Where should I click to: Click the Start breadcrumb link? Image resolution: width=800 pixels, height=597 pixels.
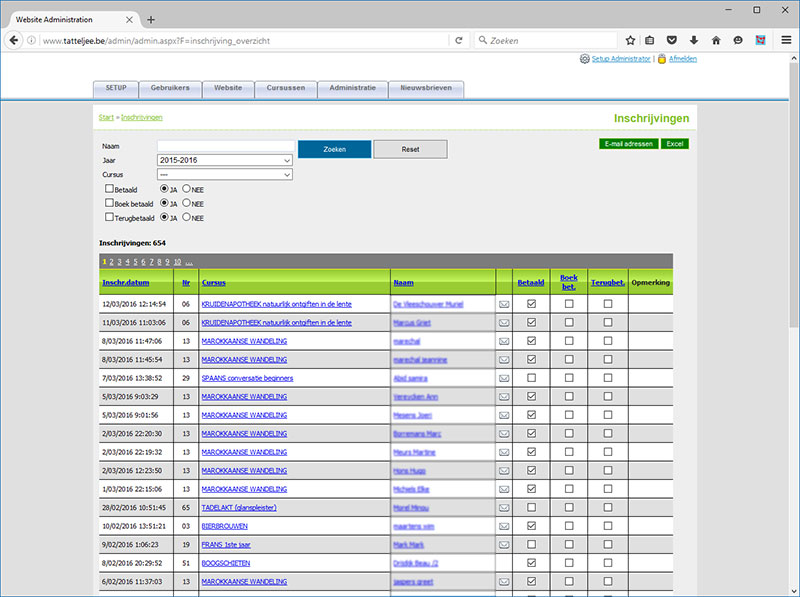click(106, 117)
